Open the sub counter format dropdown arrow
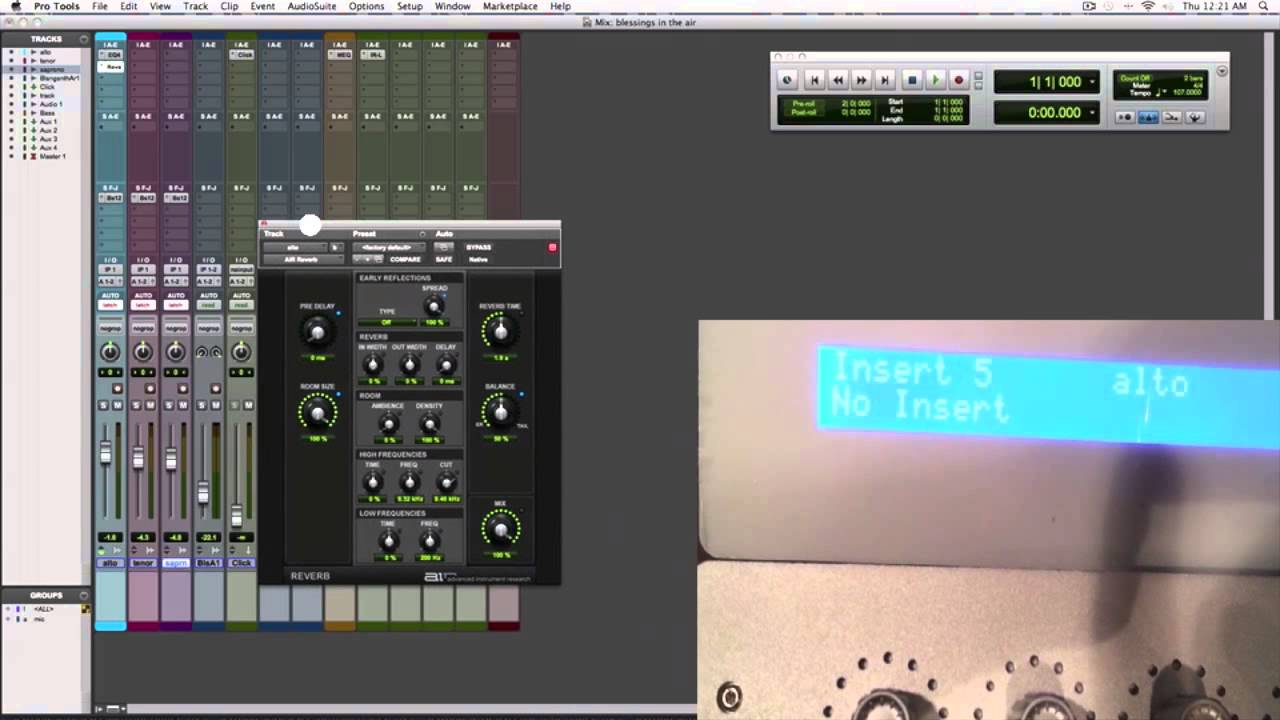1280x720 pixels. coord(1092,113)
